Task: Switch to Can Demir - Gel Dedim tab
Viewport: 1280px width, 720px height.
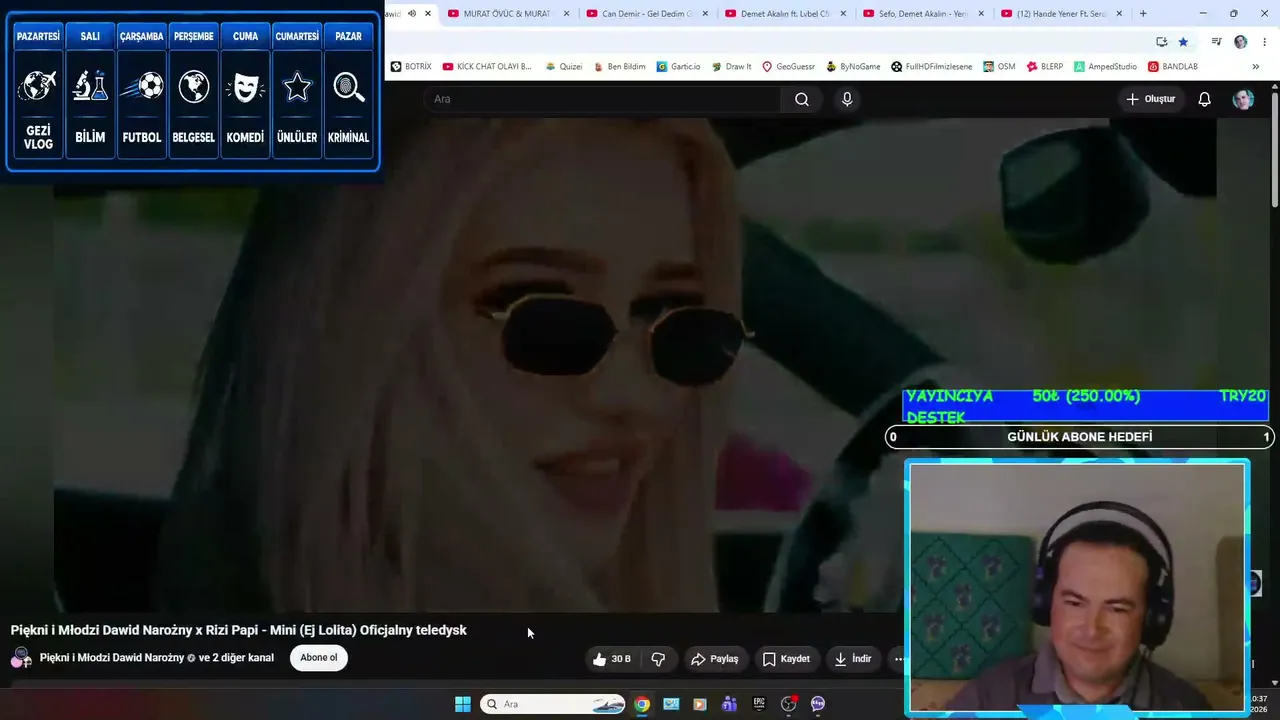Action: coord(646,14)
